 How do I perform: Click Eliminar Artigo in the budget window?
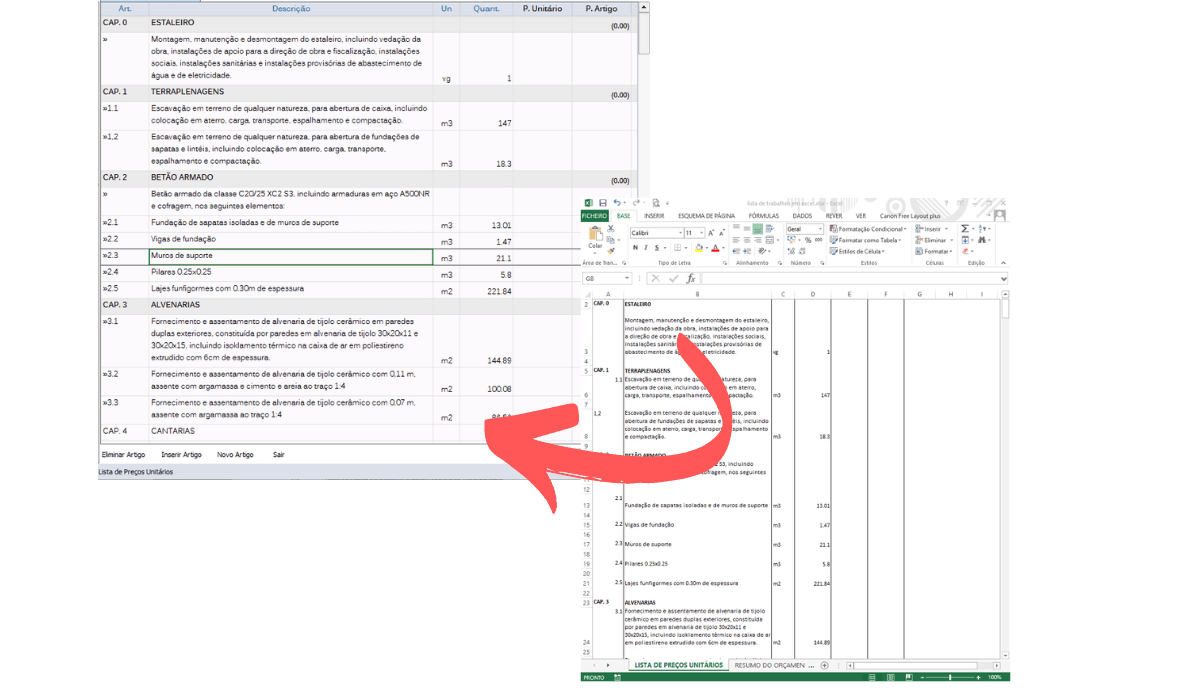click(123, 455)
